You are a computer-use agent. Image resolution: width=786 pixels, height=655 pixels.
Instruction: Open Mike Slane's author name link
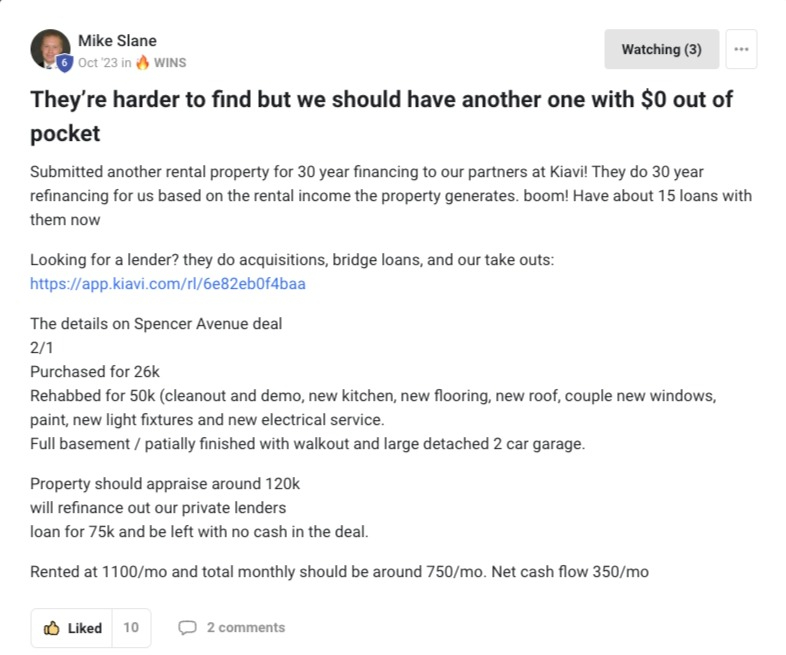pos(117,41)
